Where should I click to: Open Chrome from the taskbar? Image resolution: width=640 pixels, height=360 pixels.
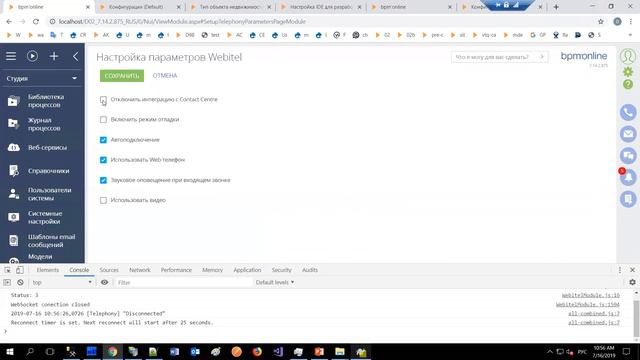click(113, 351)
